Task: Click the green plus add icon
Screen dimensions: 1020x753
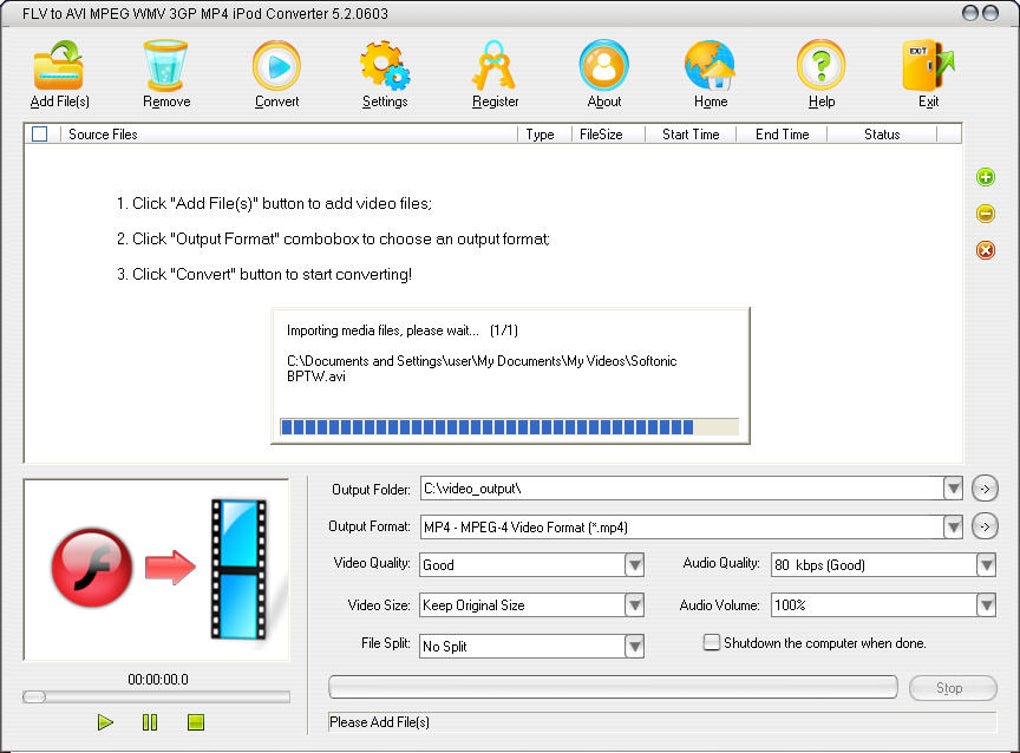Action: tap(986, 177)
